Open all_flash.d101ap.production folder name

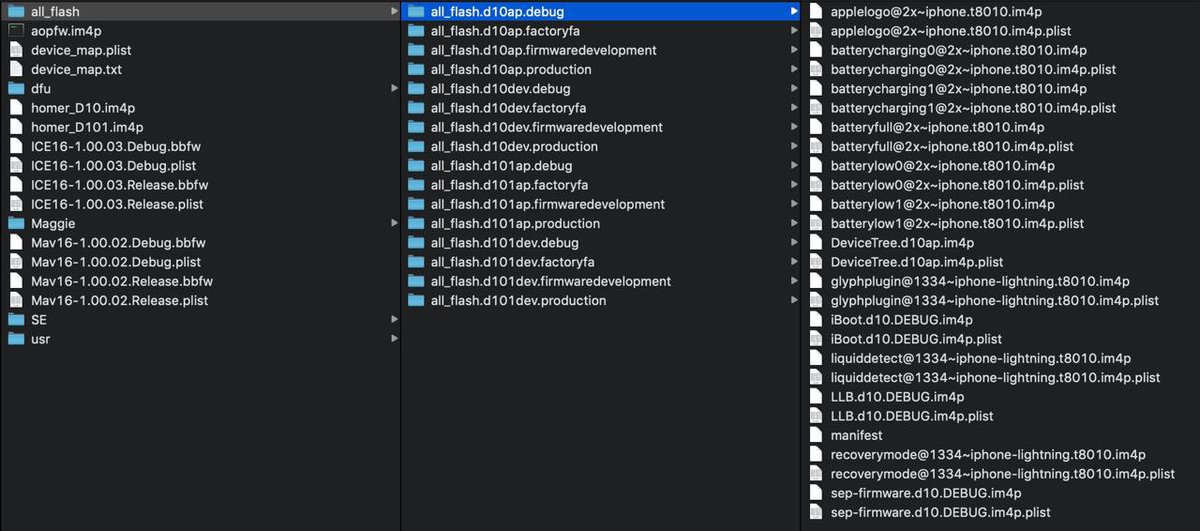pos(515,223)
